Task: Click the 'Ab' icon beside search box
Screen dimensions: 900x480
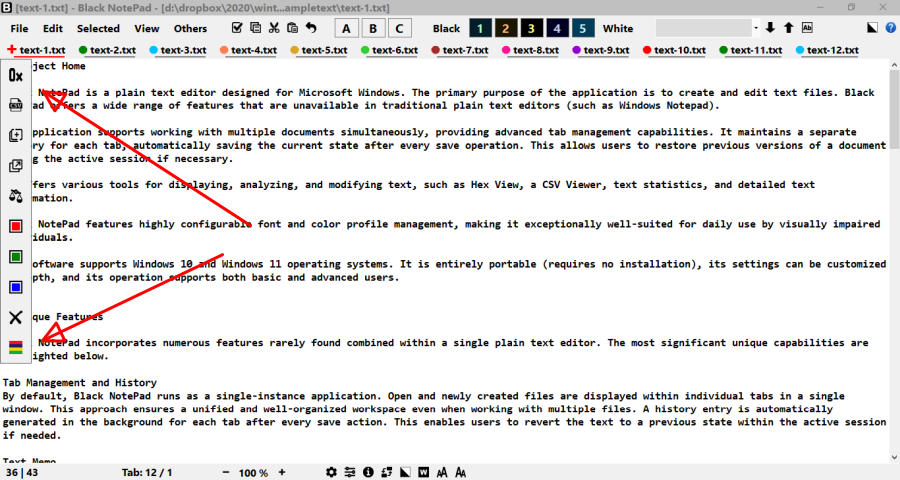Action: 807,28
